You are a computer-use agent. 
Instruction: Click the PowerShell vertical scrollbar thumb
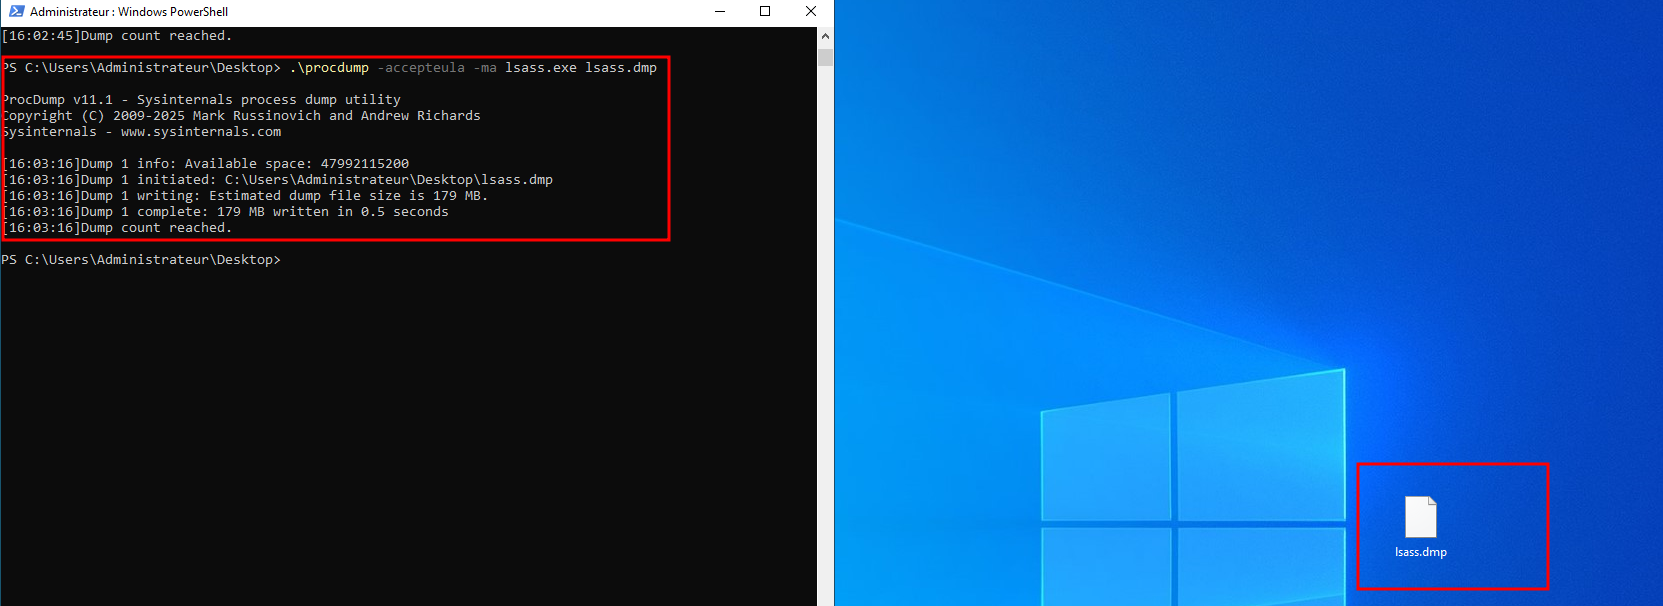click(x=825, y=57)
